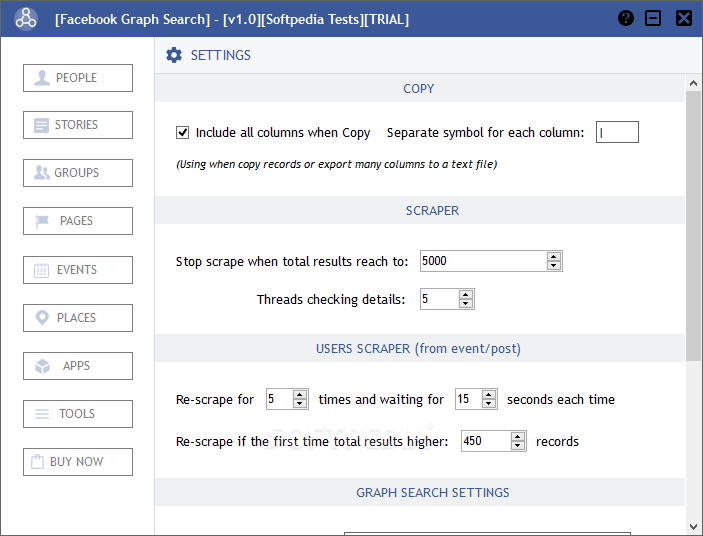Click the GRAPH SEARCH SETTINGS header
This screenshot has height=536, width=703.
coord(420,492)
